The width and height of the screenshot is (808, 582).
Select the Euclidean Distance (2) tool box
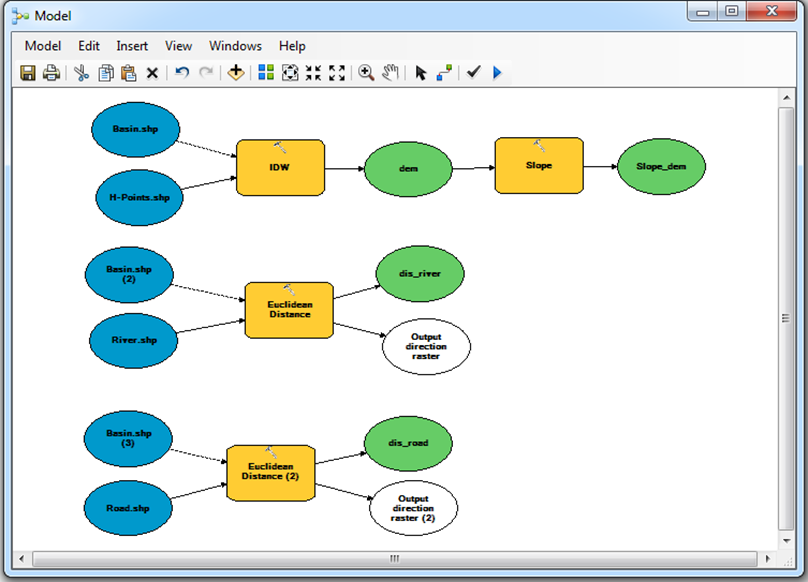pos(271,473)
